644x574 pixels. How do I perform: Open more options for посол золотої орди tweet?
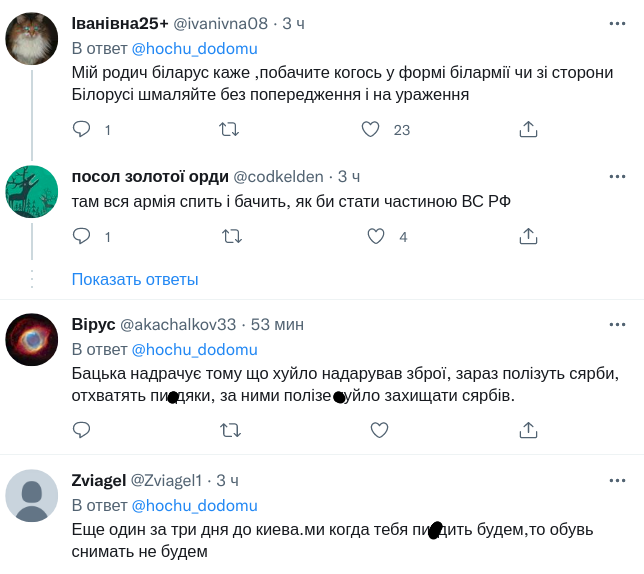pyautogui.click(x=618, y=176)
